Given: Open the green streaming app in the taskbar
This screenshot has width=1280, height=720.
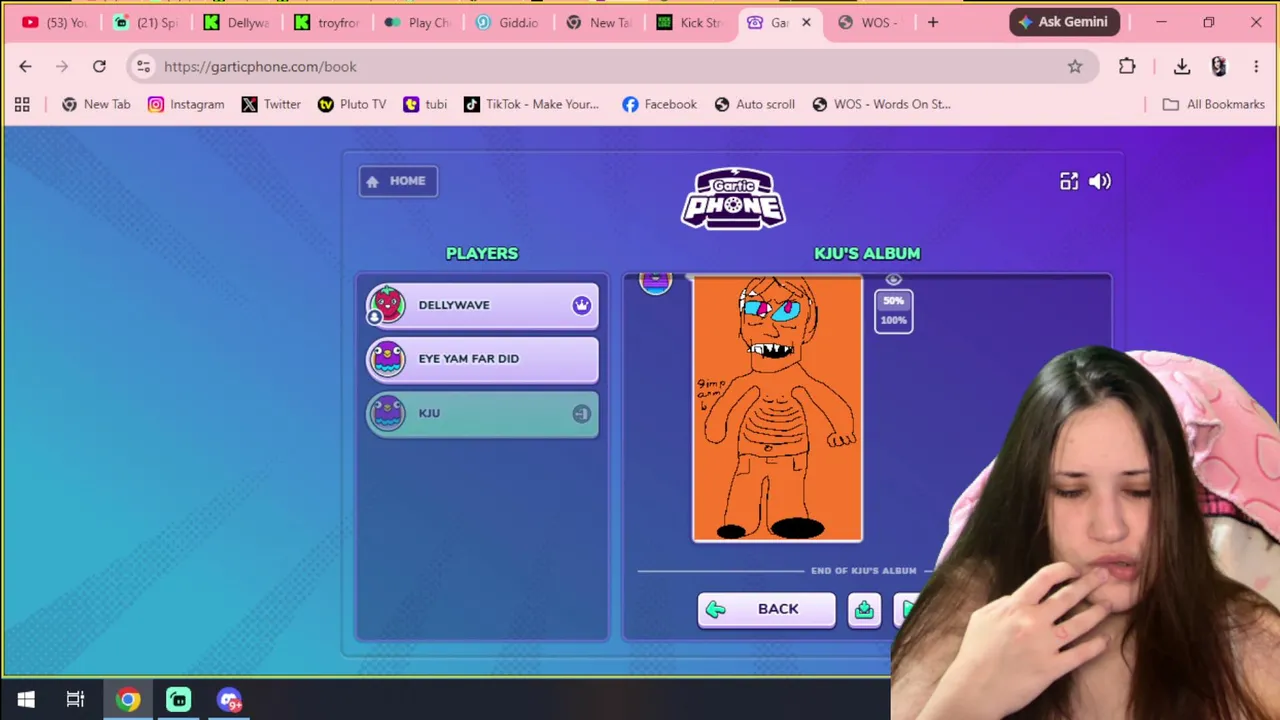Looking at the screenshot, I should 178,700.
